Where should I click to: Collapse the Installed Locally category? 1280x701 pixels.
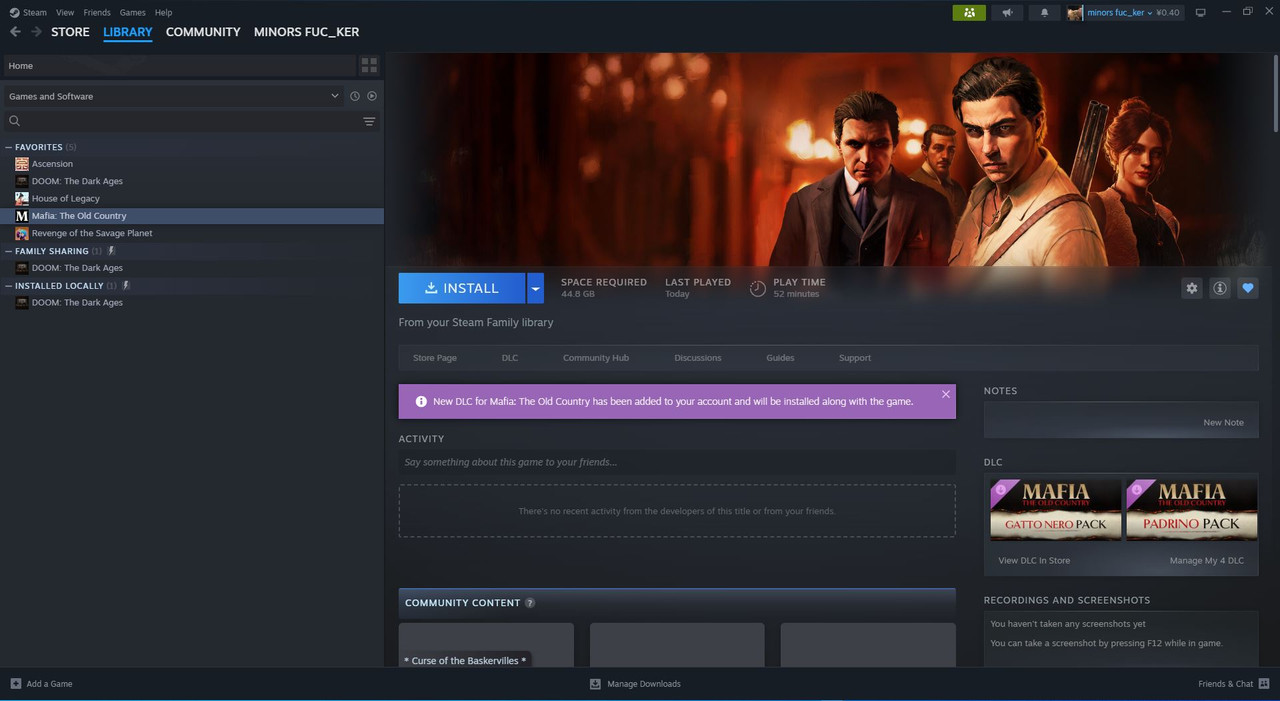pyautogui.click(x=9, y=286)
